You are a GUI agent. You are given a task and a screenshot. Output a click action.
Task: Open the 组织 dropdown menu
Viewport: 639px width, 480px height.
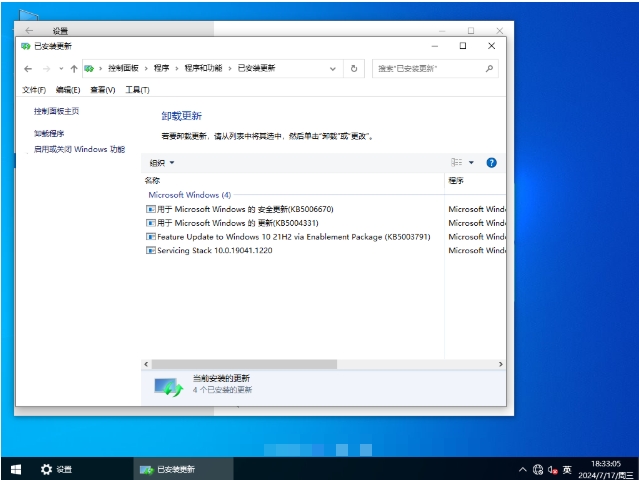[x=161, y=162]
